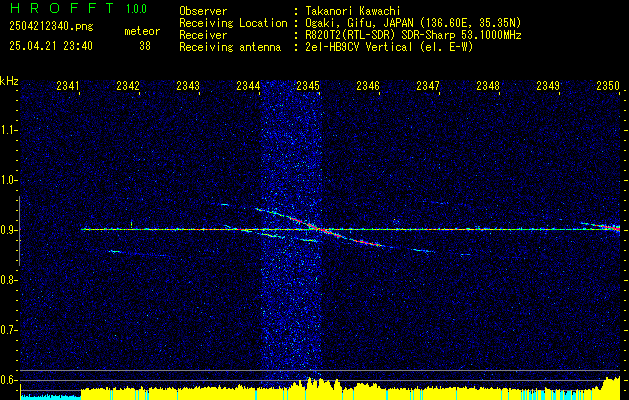
Task: Click the date stamp 25.04.21 23:40
Action: coord(51,46)
